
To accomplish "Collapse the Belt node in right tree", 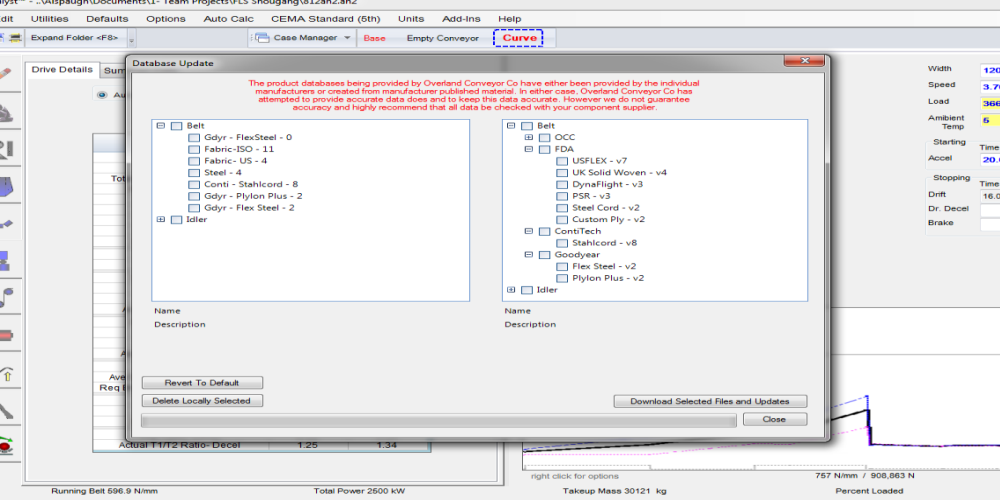I will [511, 126].
